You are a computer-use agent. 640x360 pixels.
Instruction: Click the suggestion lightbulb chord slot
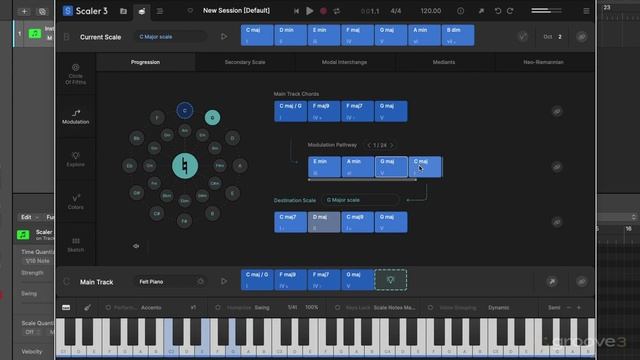(x=391, y=280)
